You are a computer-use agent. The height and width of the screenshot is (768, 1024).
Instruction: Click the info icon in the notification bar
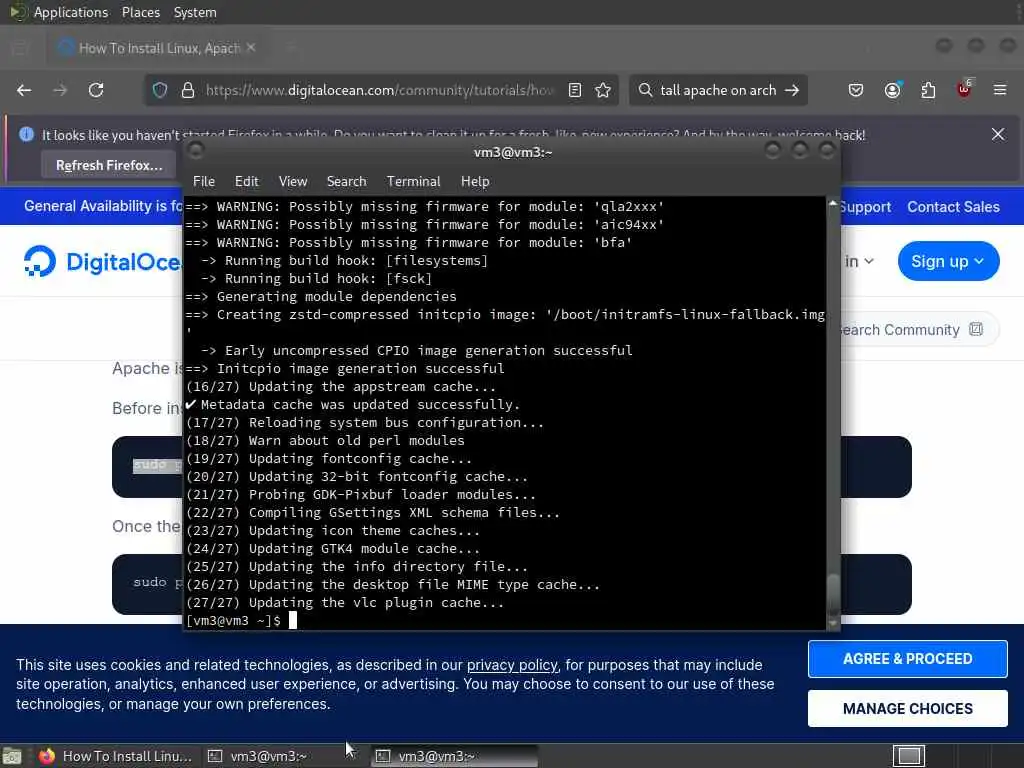(x=26, y=135)
